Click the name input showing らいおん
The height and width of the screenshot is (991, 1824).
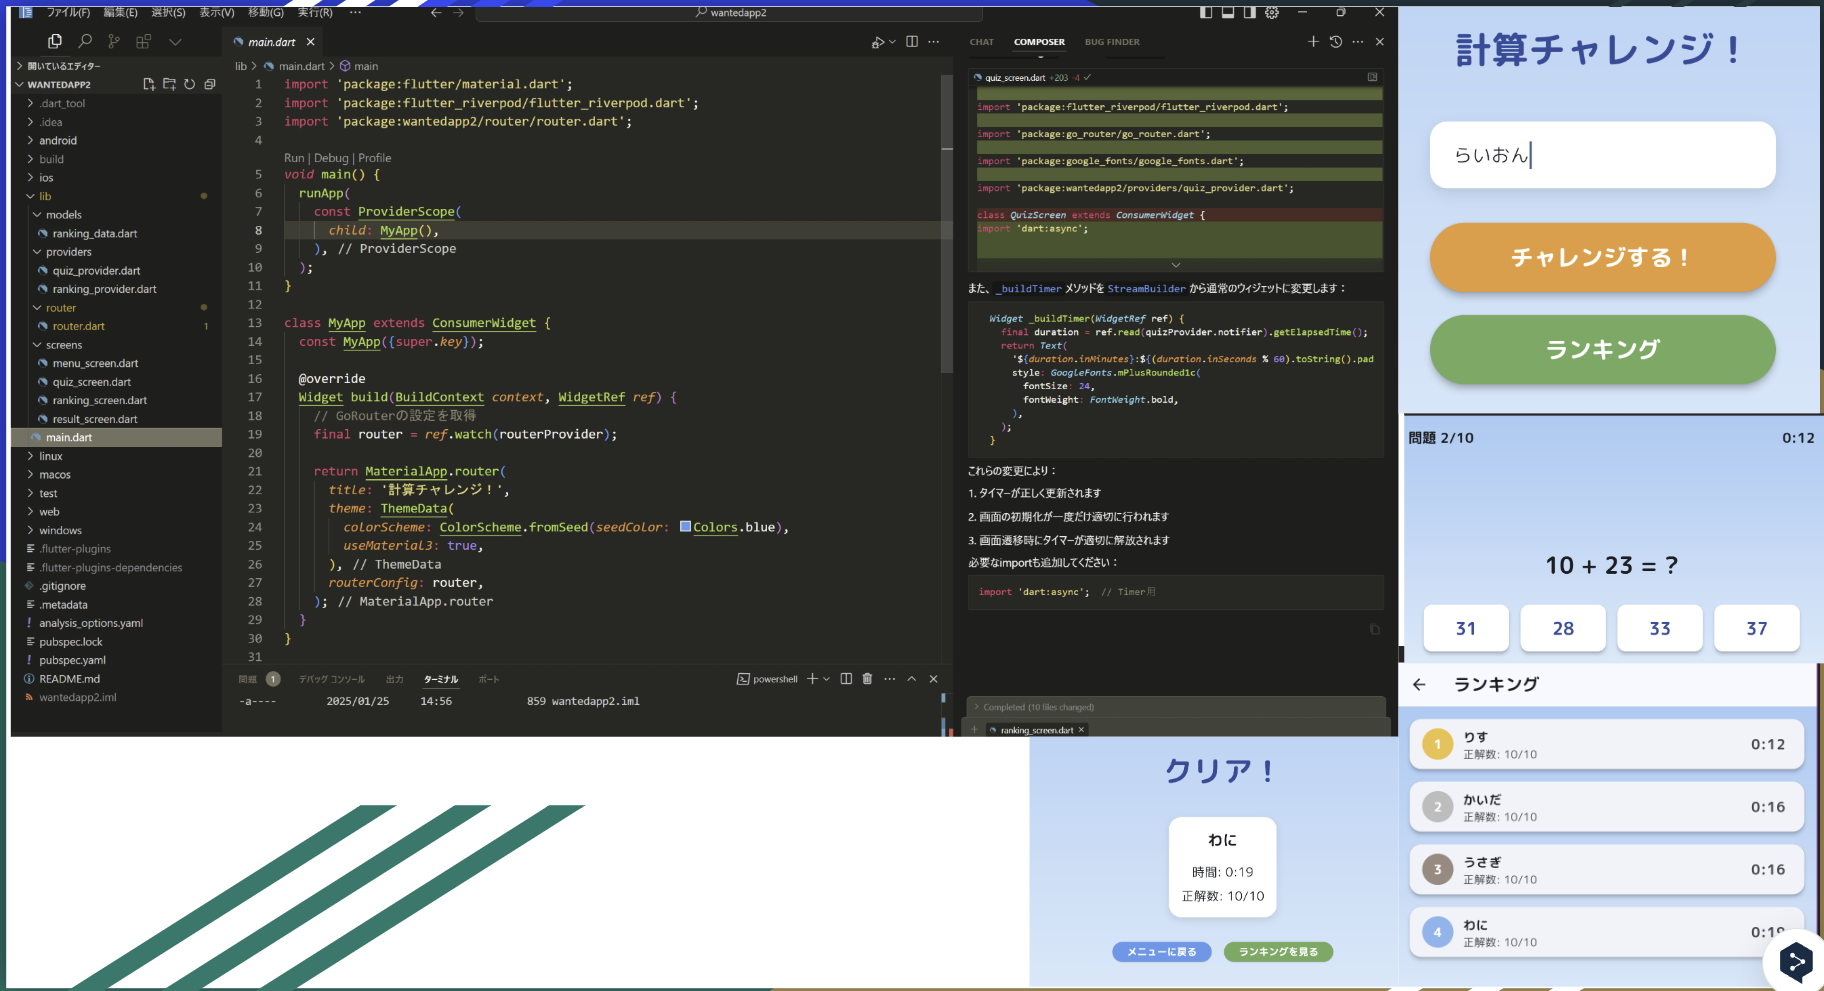click(1601, 155)
